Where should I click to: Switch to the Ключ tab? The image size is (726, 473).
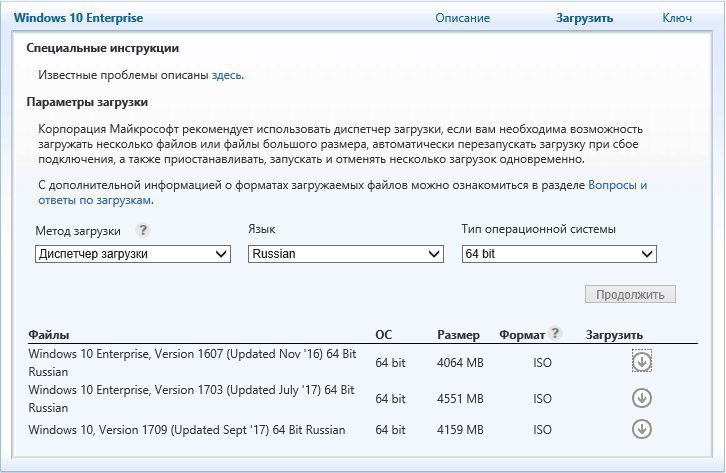(x=677, y=18)
